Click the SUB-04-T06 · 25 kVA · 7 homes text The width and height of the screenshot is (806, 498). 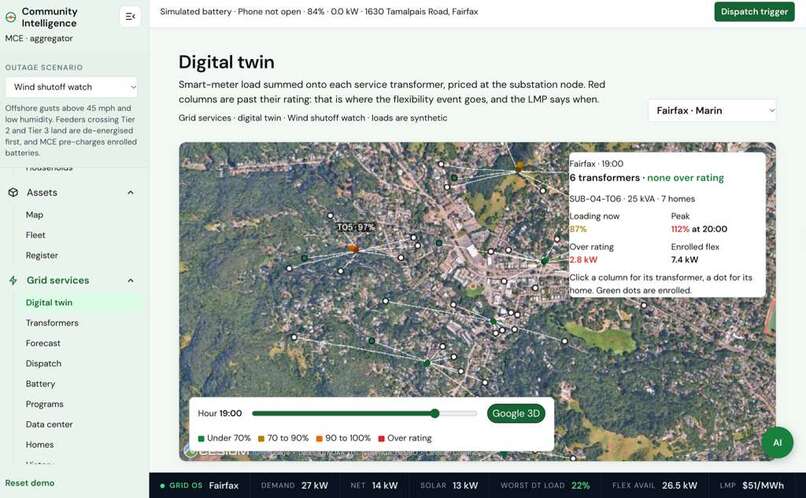point(632,199)
